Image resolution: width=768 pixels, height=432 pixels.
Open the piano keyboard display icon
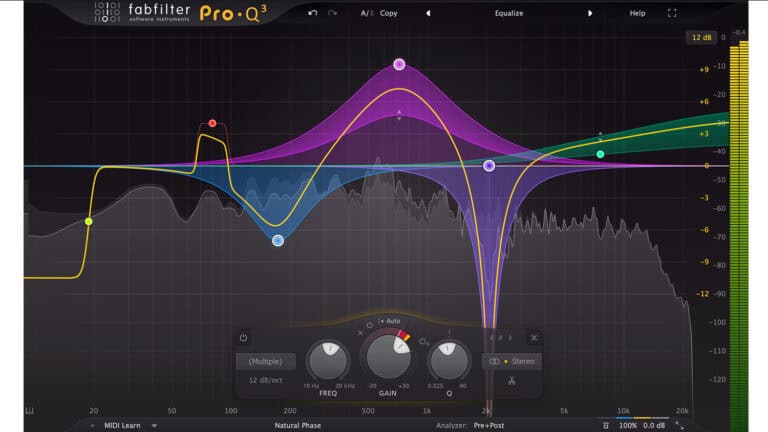[x=29, y=411]
